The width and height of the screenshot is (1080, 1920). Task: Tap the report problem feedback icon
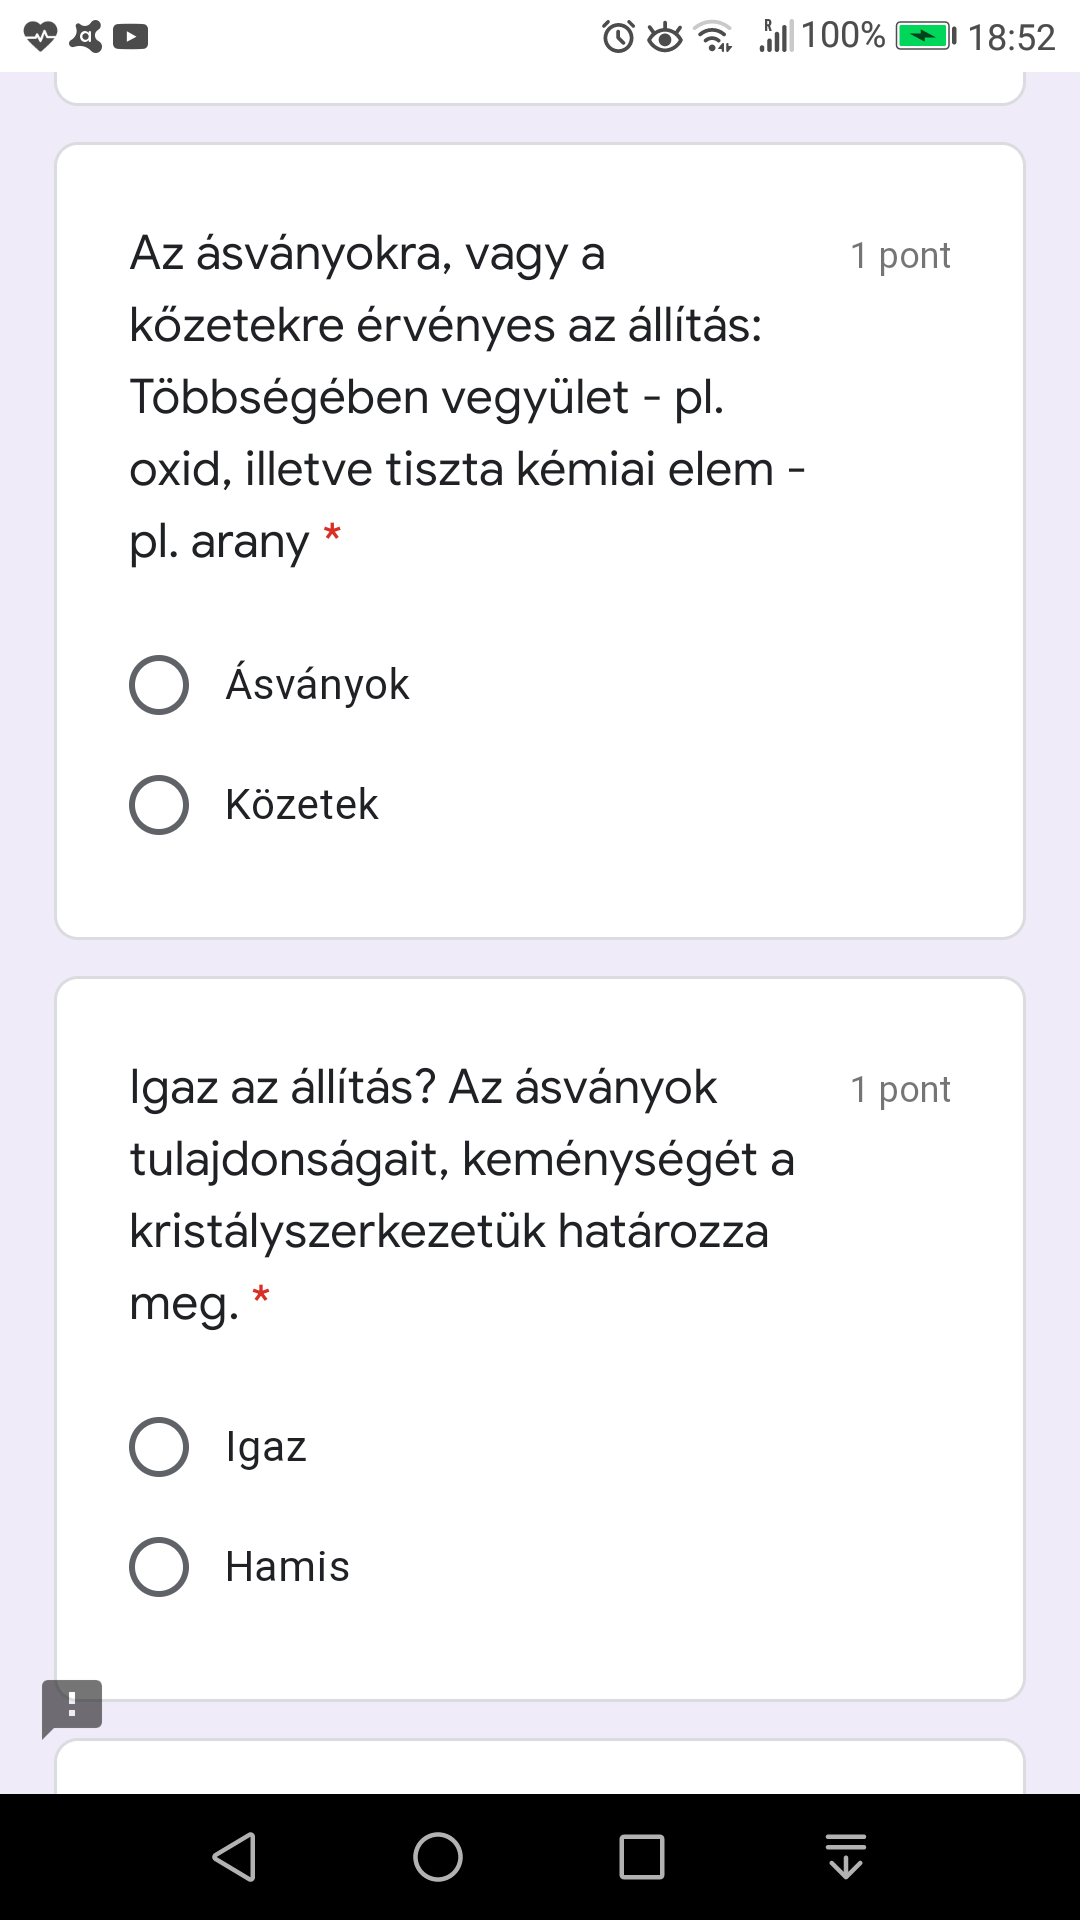72,1708
